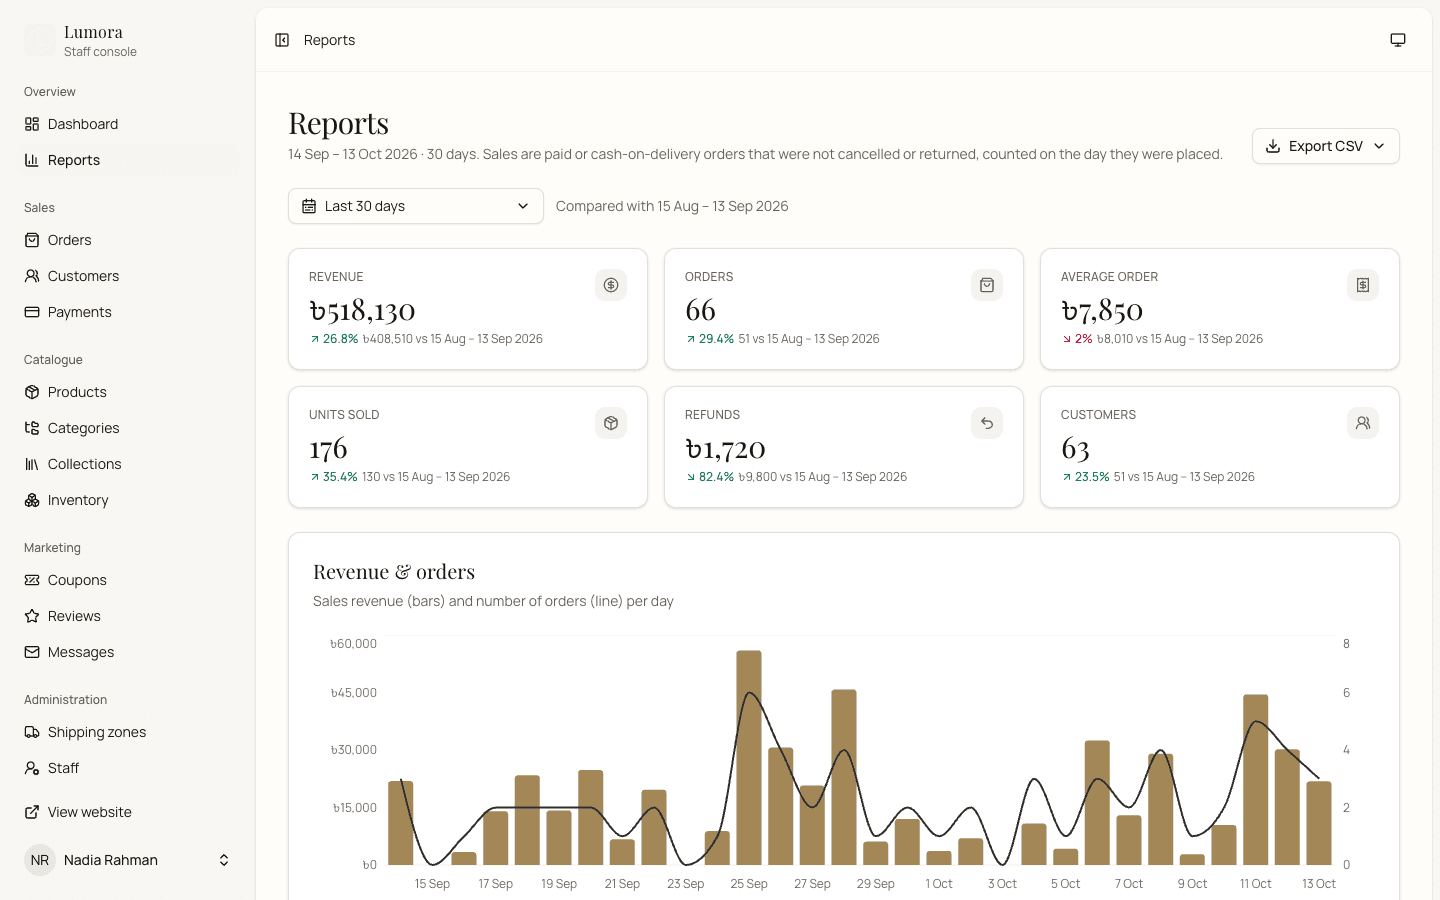Click the Compared with 15 Aug – 13 Sep 2026 text
This screenshot has height=900, width=1440.
[x=672, y=206]
